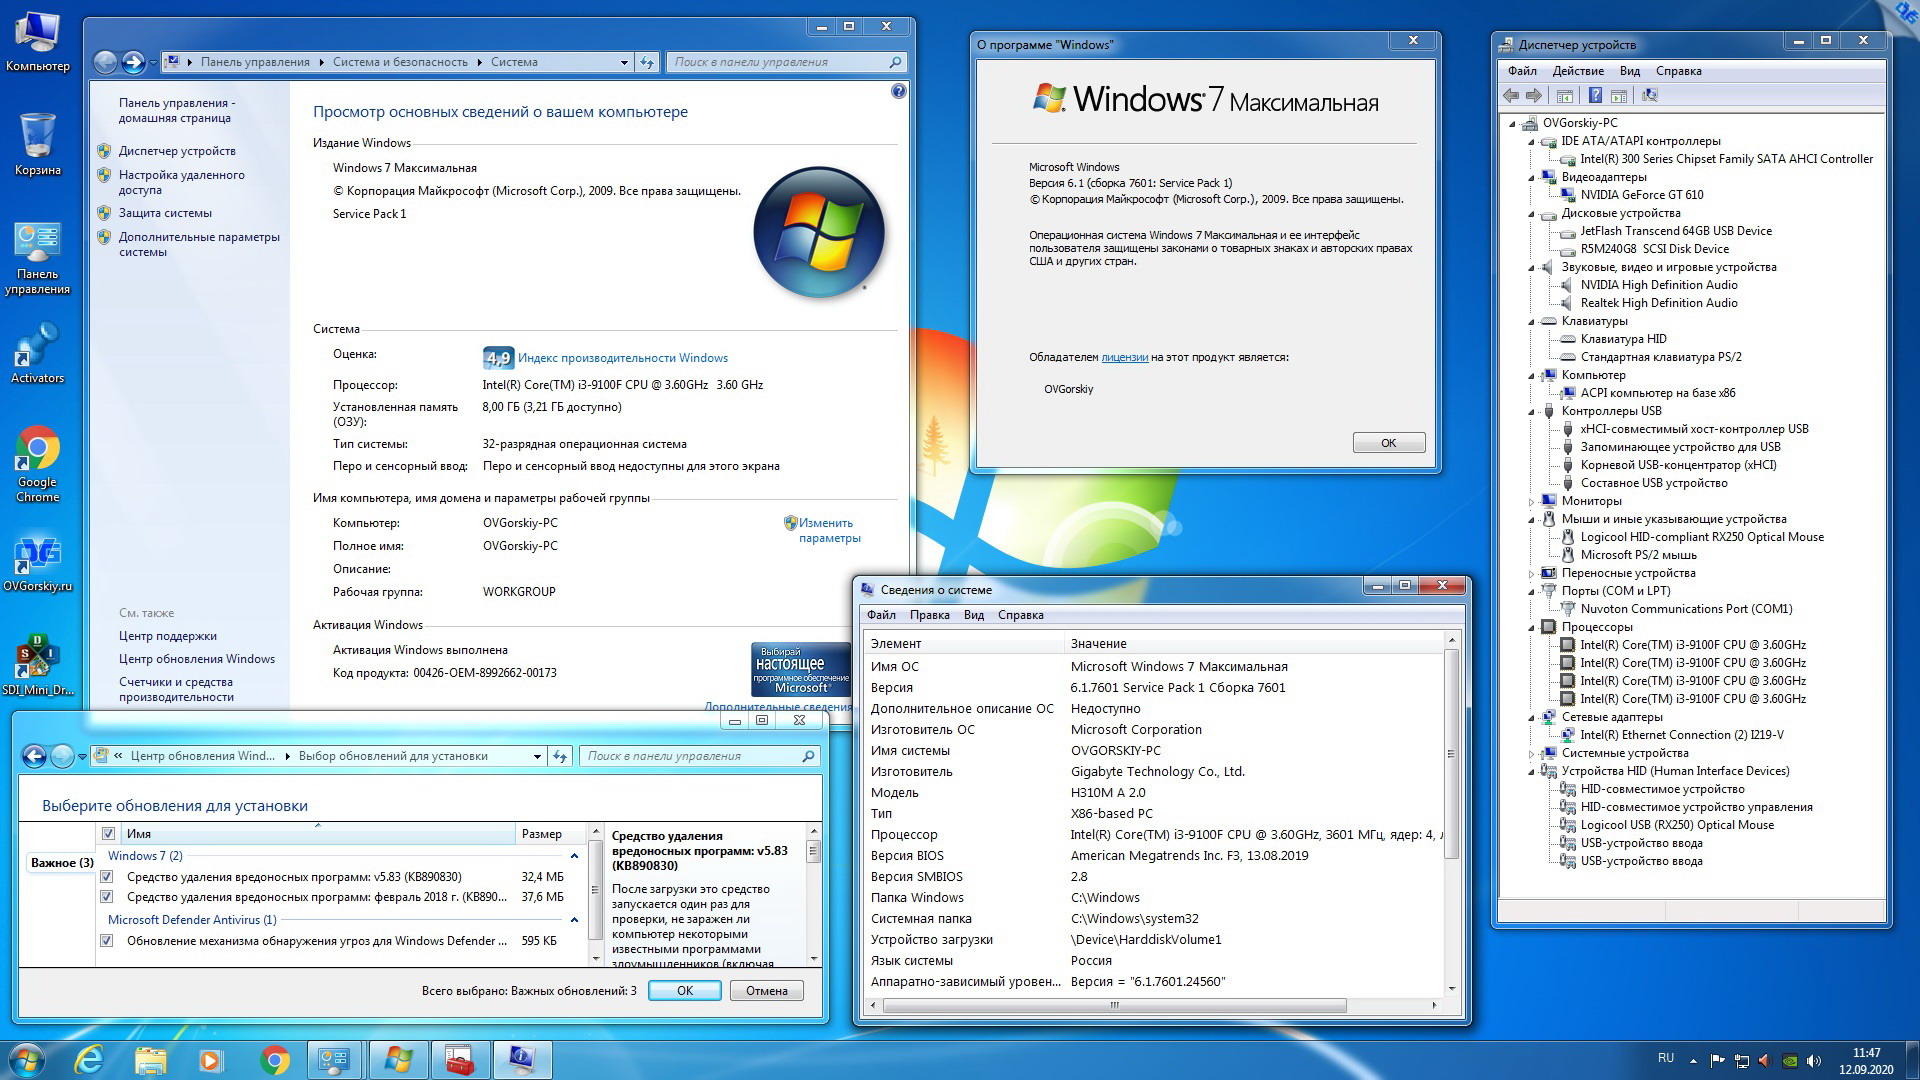Screen dimensions: 1920x1080
Task: Switch to Control Panel taskbar window
Action: tap(335, 1060)
